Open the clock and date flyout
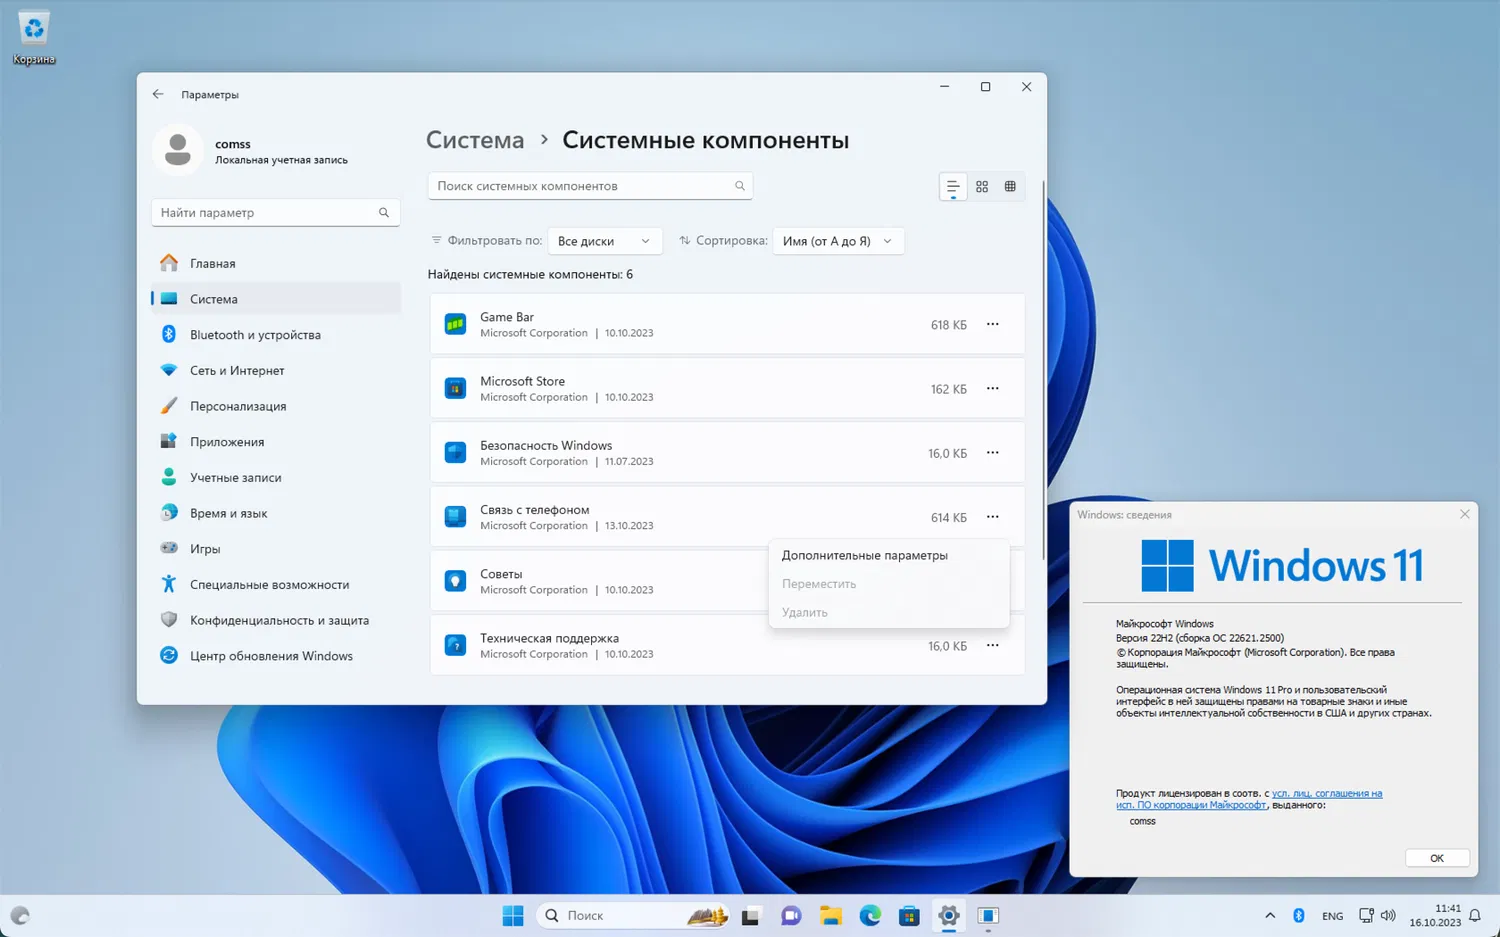This screenshot has width=1500, height=937. point(1434,915)
